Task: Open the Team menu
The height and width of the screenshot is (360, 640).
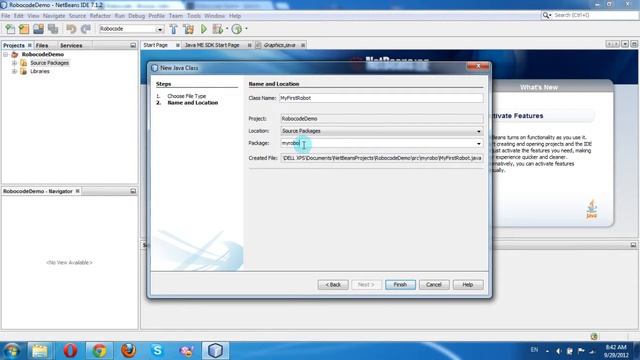Action: click(176, 16)
